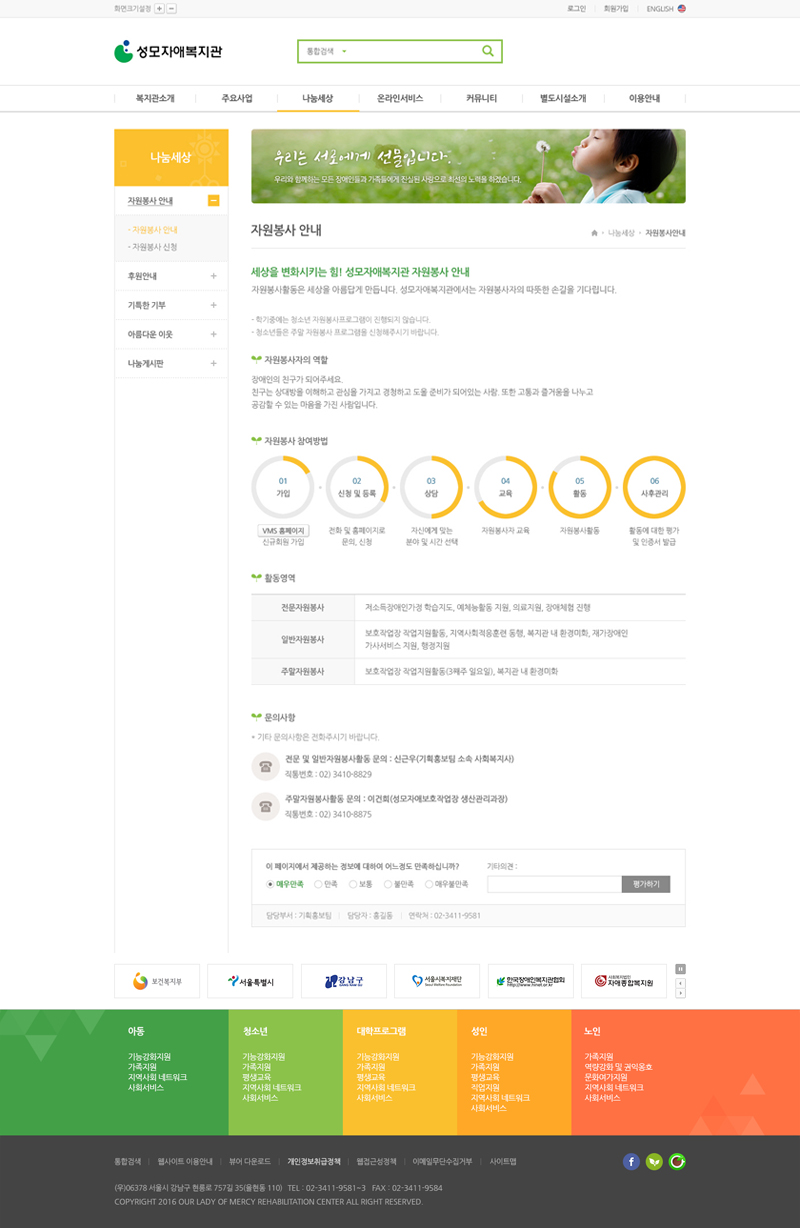Click the 성모자애복지관 logo

168,51
